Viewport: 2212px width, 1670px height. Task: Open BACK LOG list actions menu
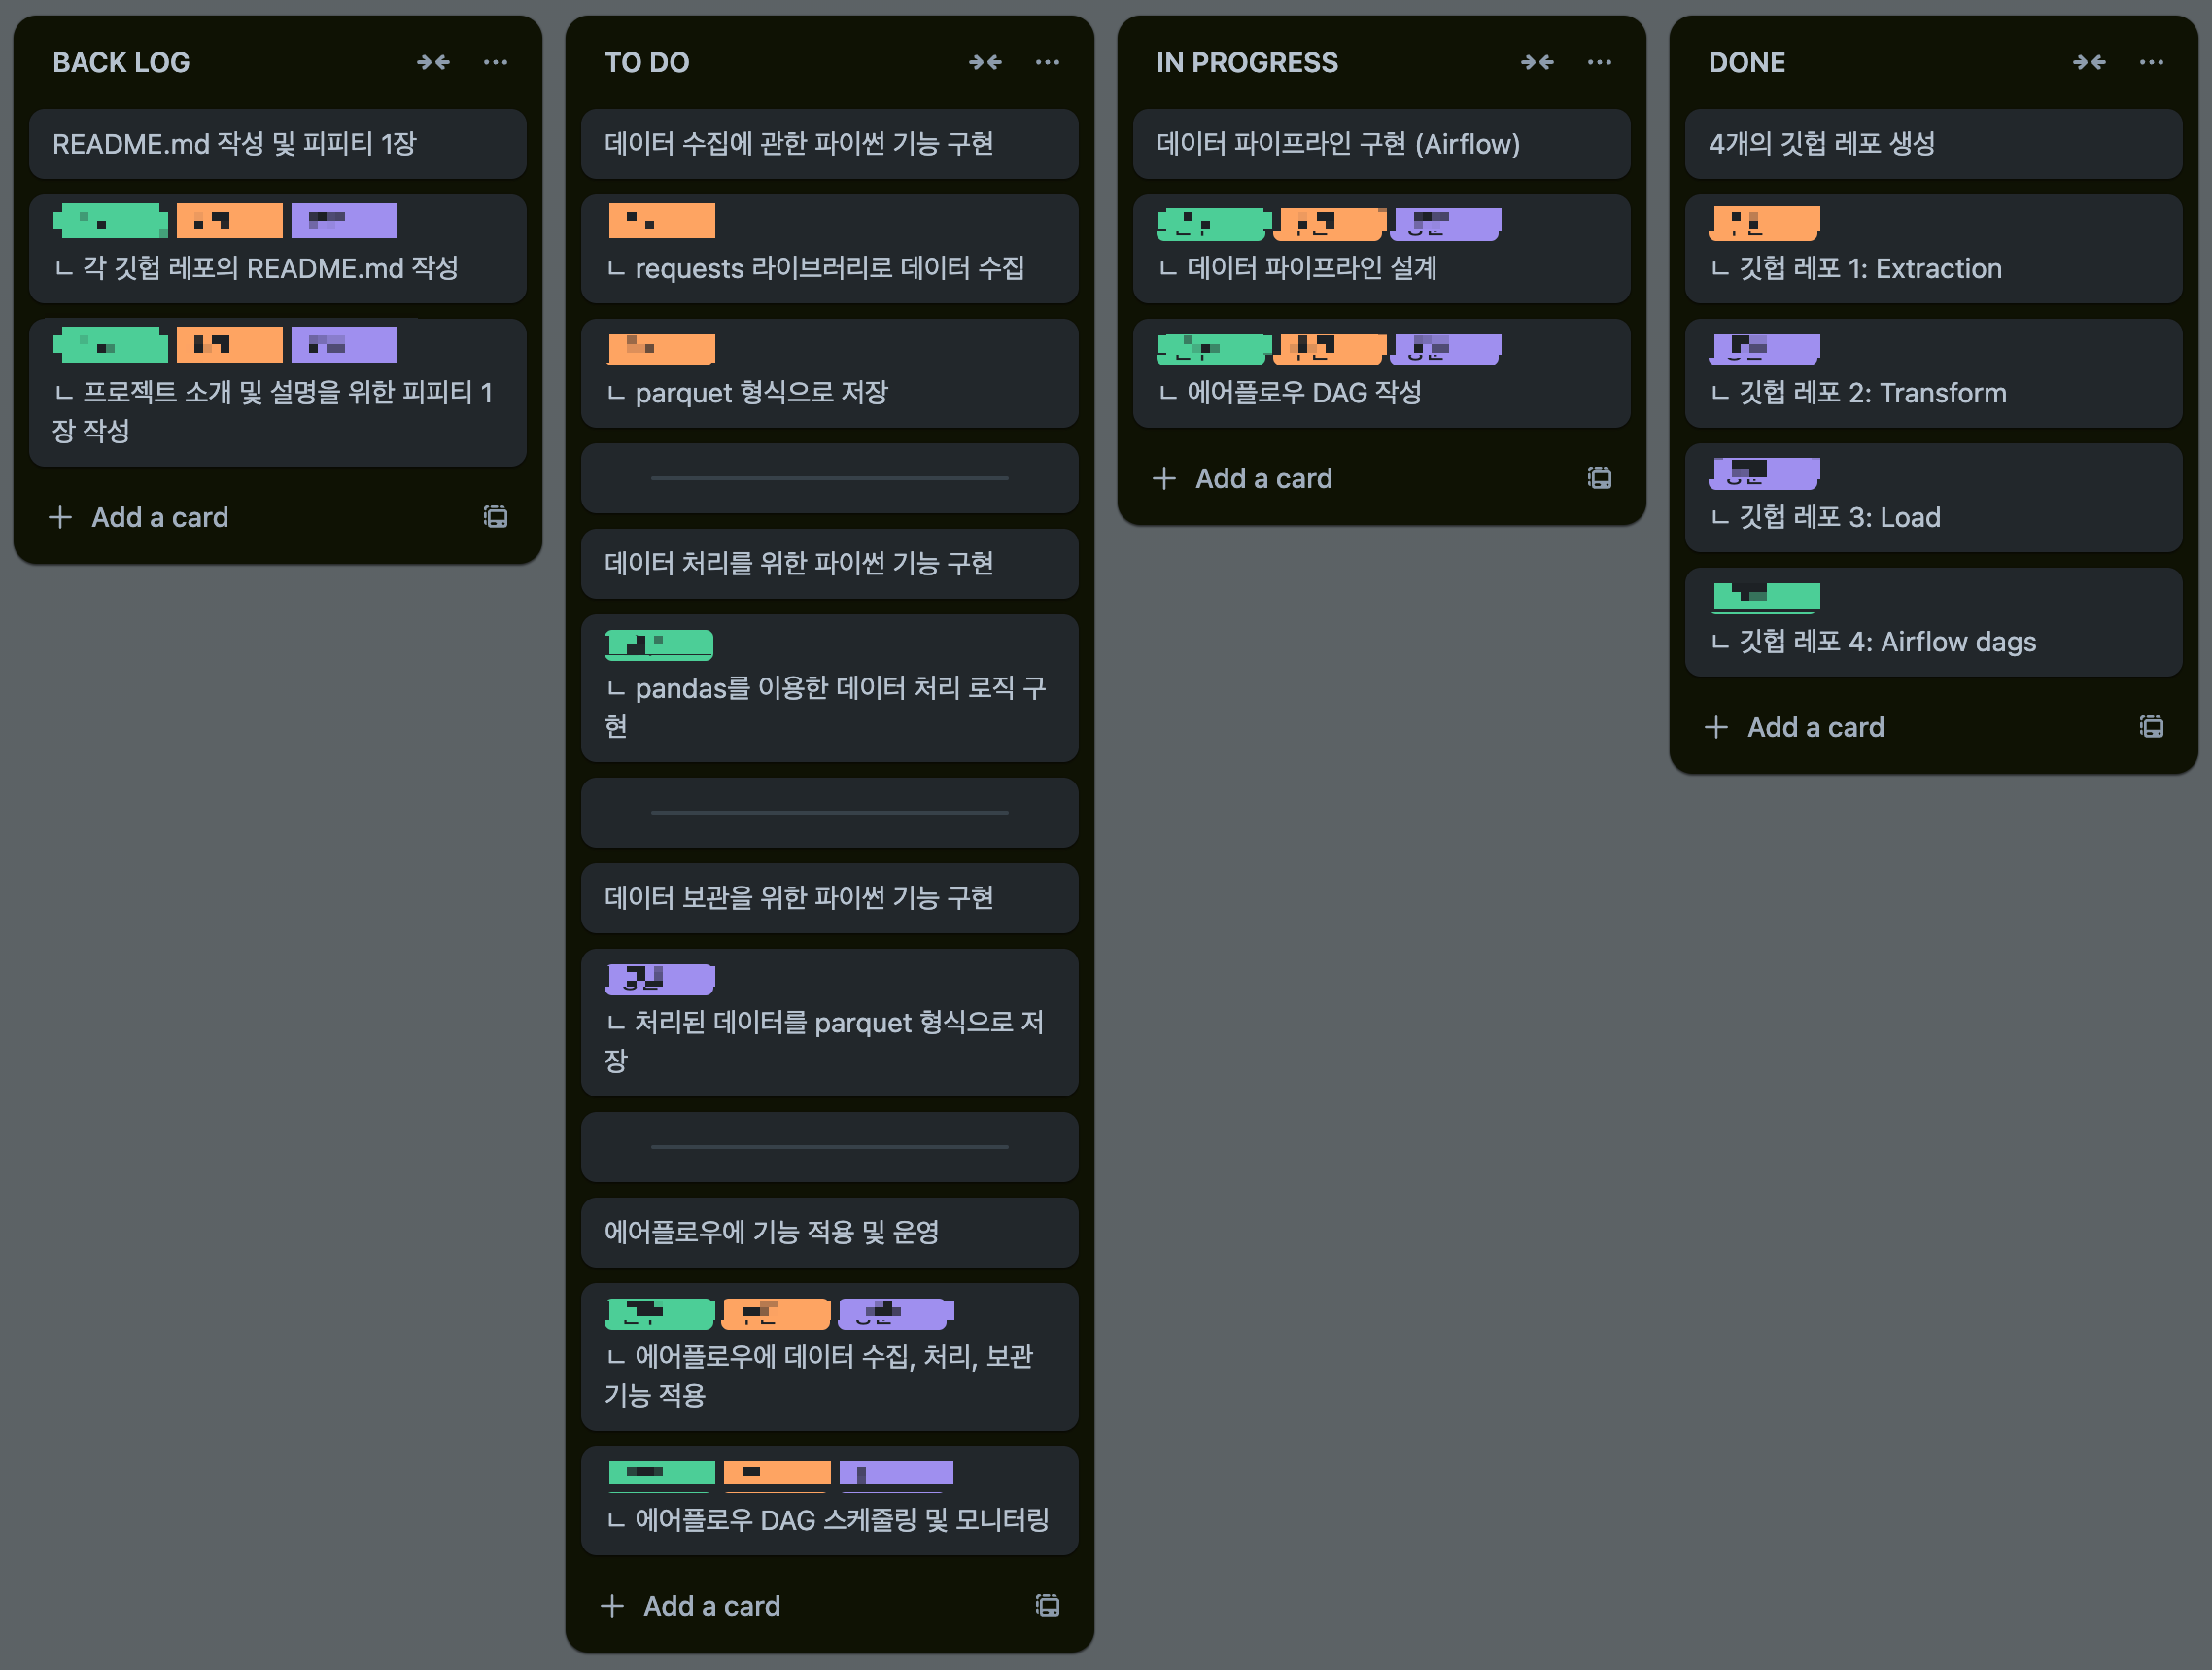(x=495, y=62)
